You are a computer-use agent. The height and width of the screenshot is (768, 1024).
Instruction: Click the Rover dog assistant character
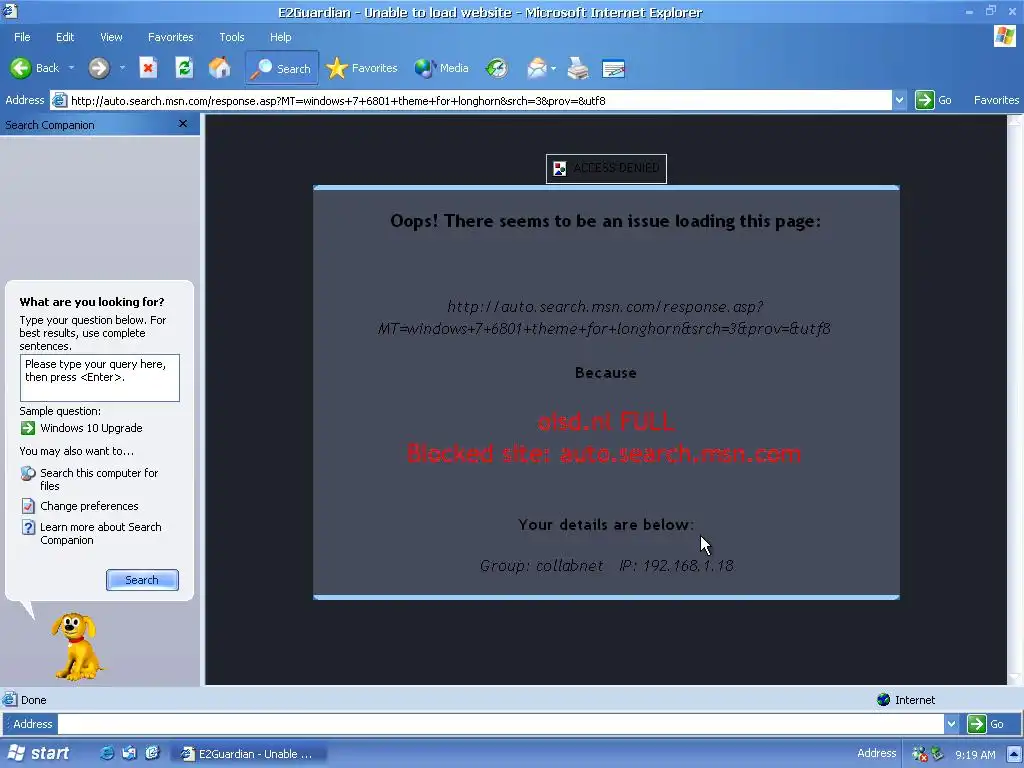pyautogui.click(x=76, y=645)
